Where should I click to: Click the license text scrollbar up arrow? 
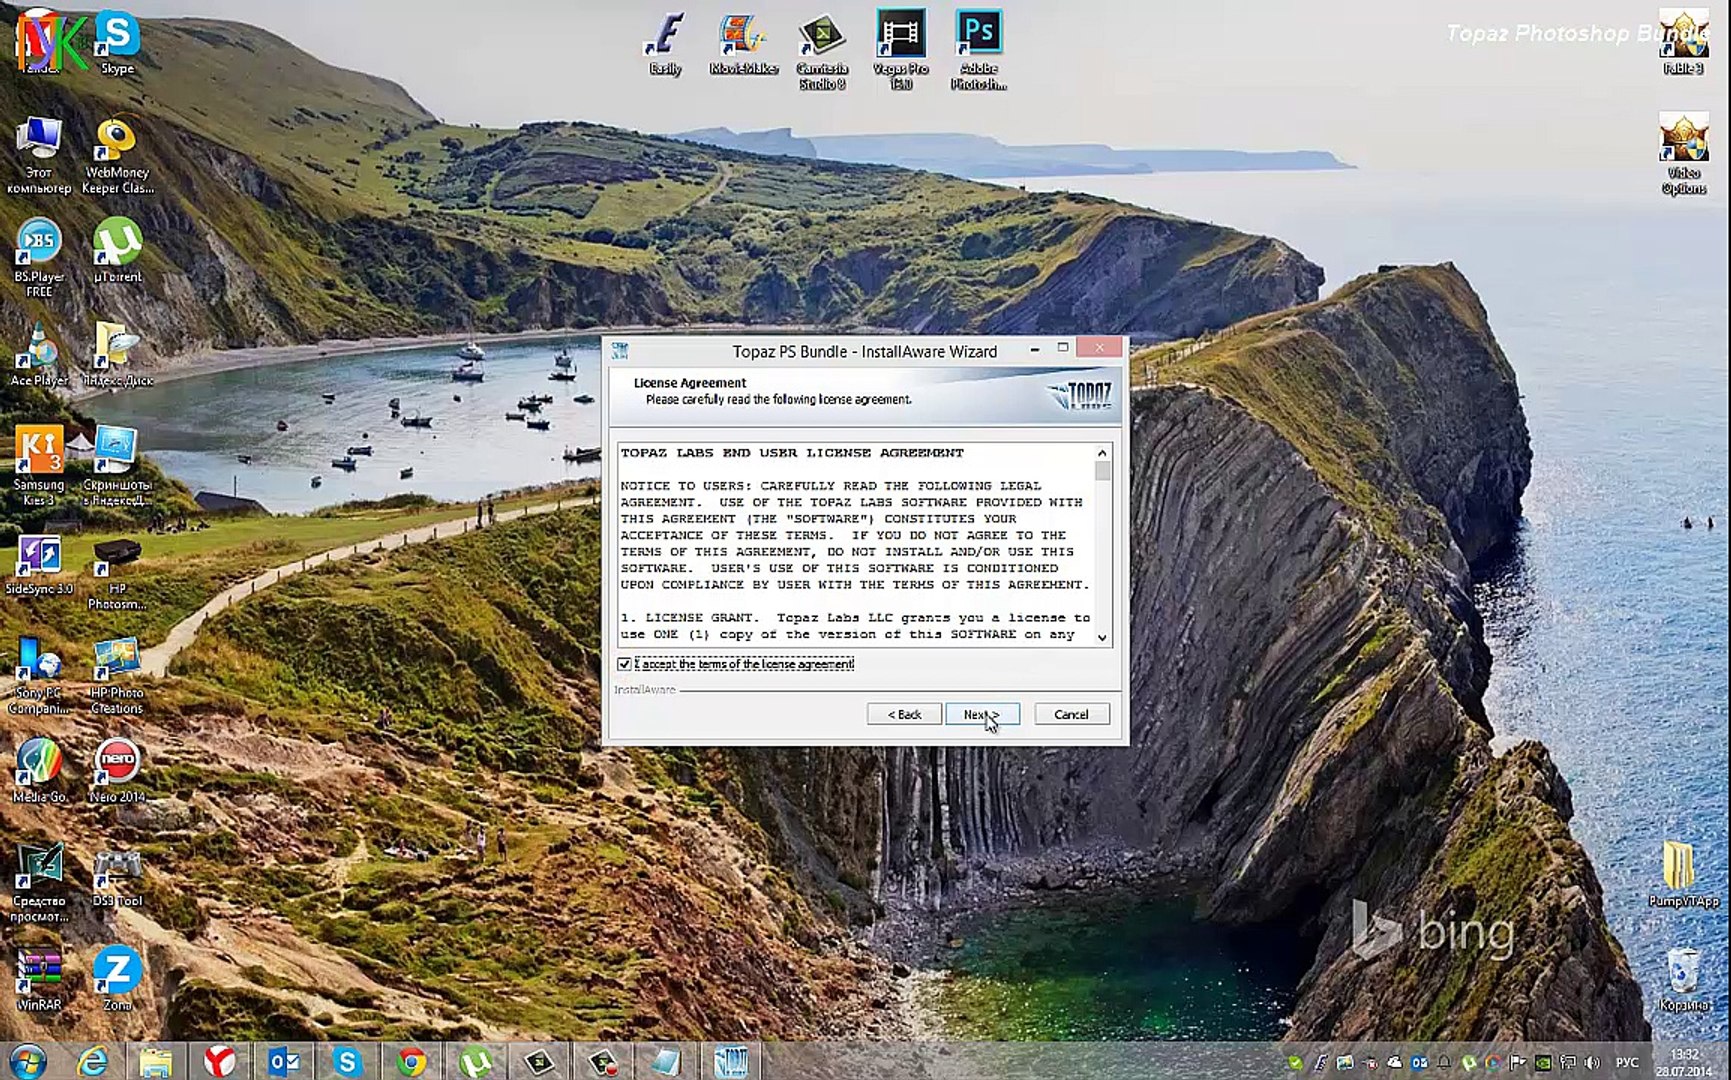pos(1102,453)
